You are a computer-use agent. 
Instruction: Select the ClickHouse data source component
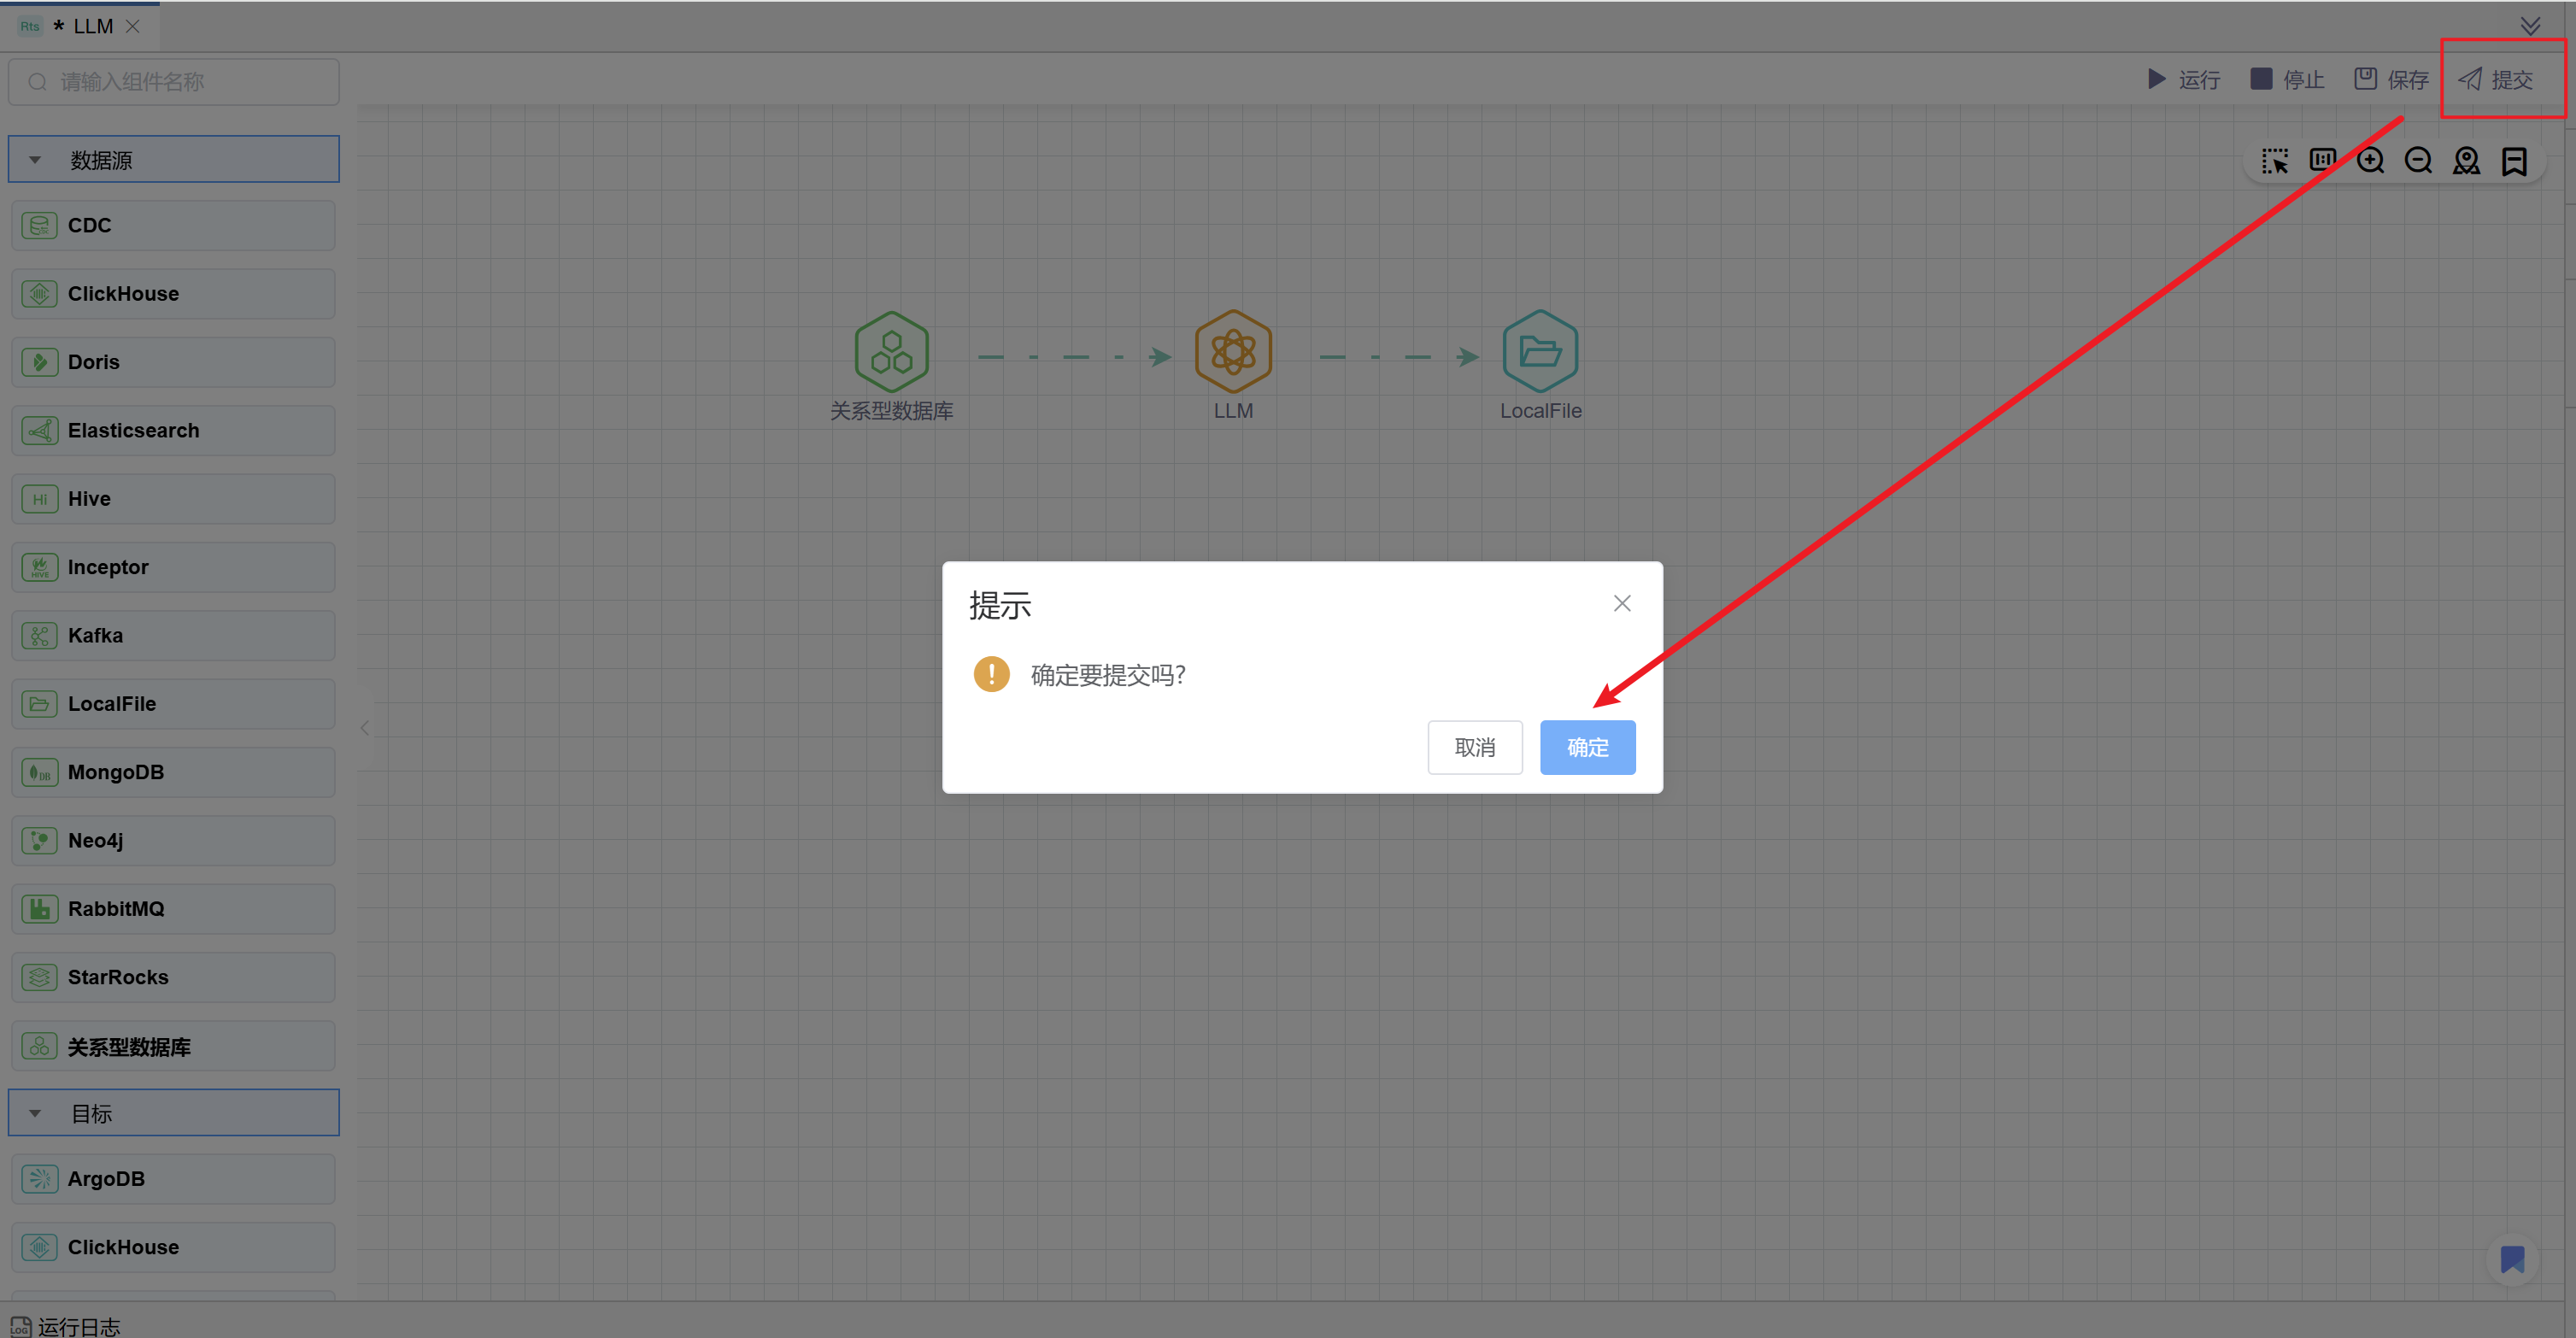(x=174, y=294)
